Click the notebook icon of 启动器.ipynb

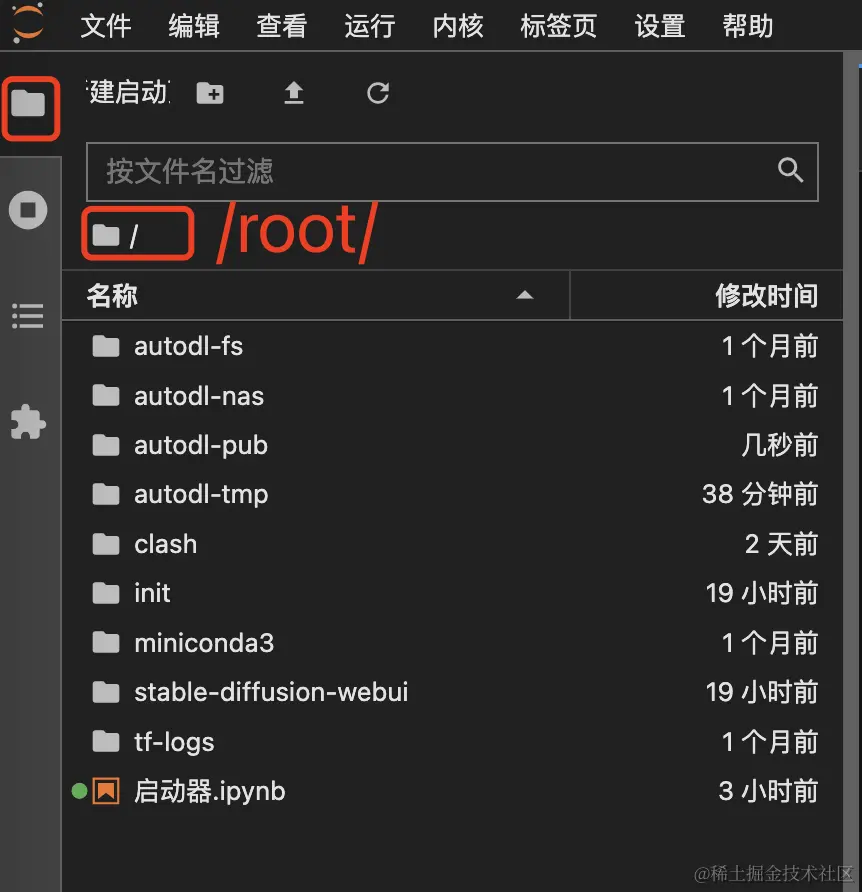point(106,791)
